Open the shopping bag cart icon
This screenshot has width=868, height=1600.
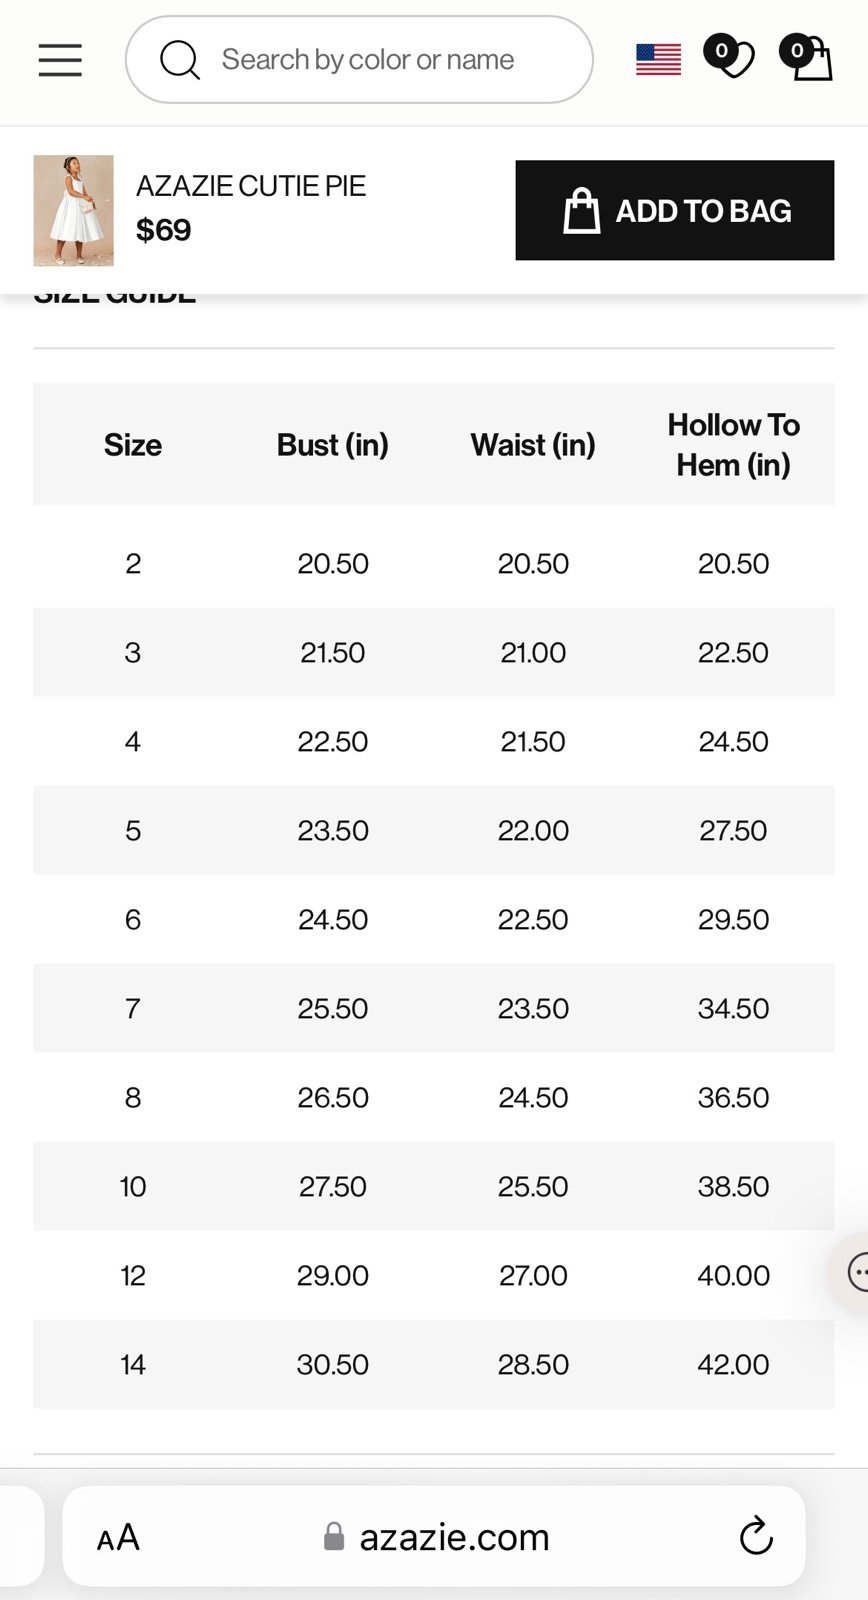click(807, 57)
